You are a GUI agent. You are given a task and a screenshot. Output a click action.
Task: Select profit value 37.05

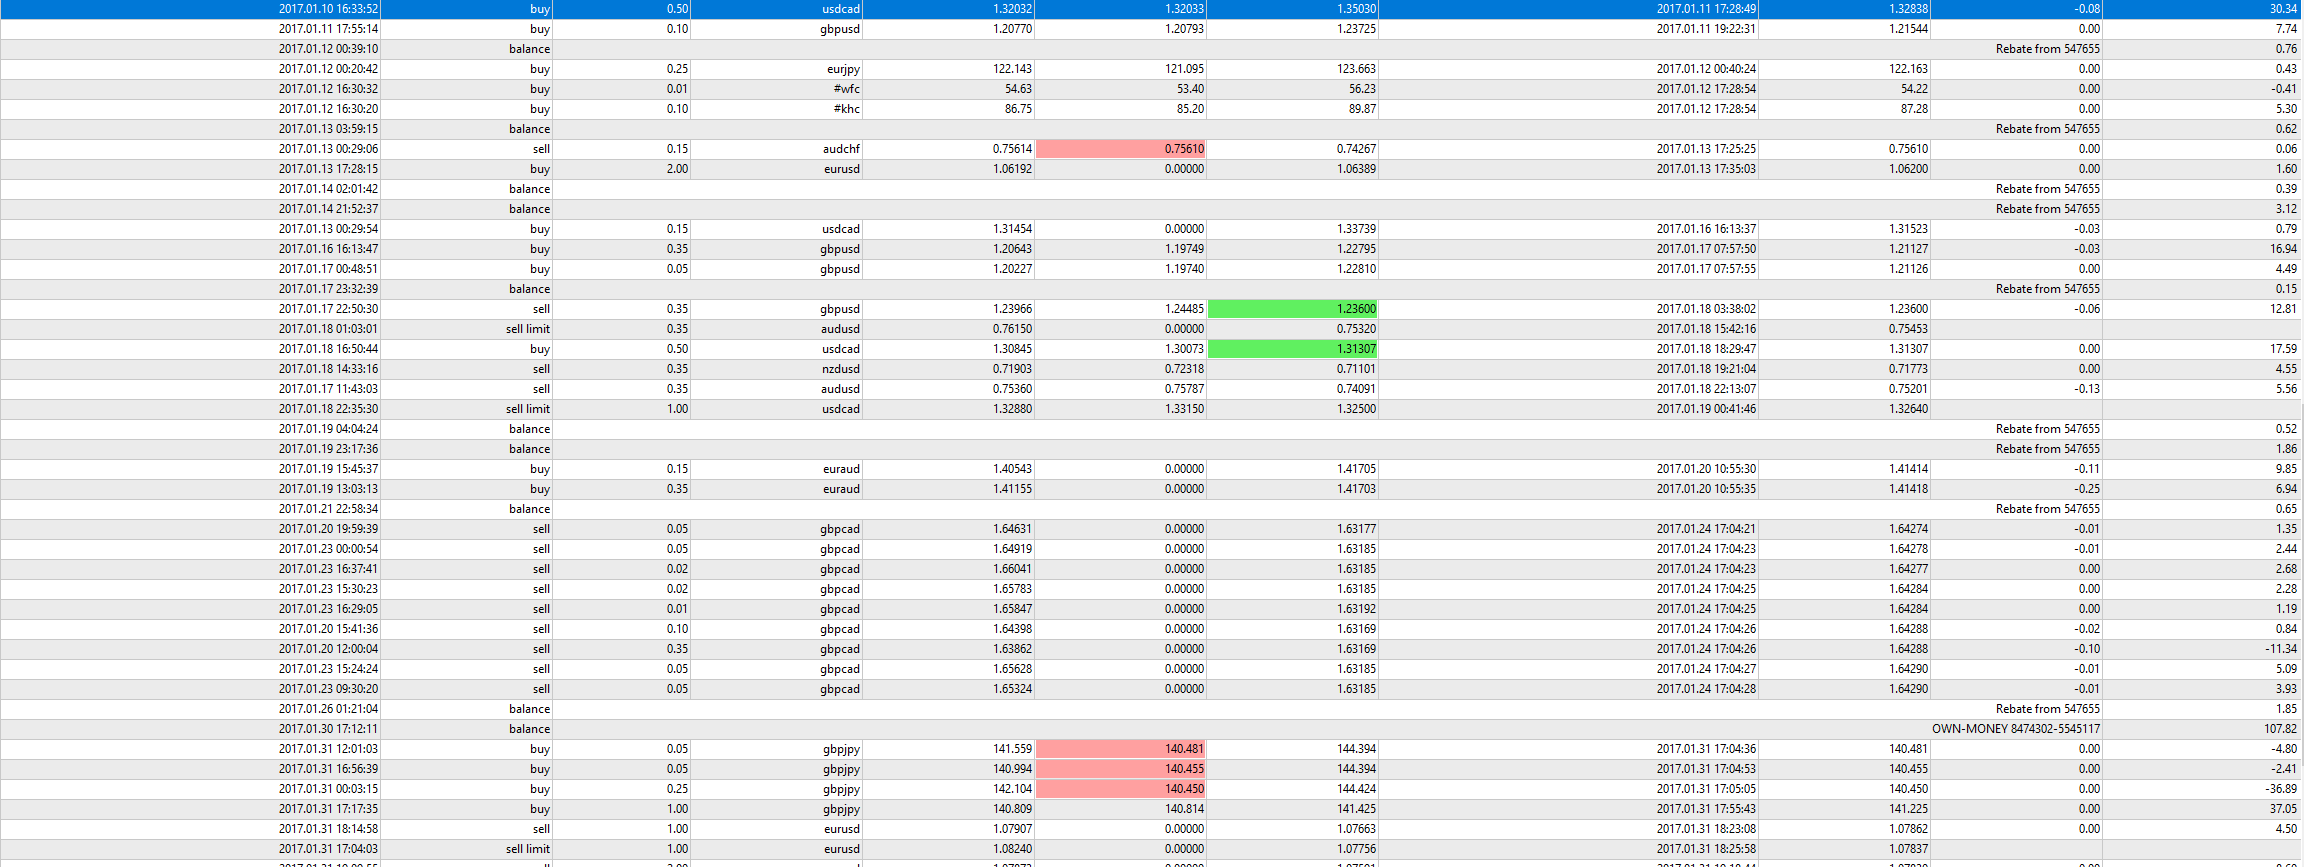pos(2283,809)
